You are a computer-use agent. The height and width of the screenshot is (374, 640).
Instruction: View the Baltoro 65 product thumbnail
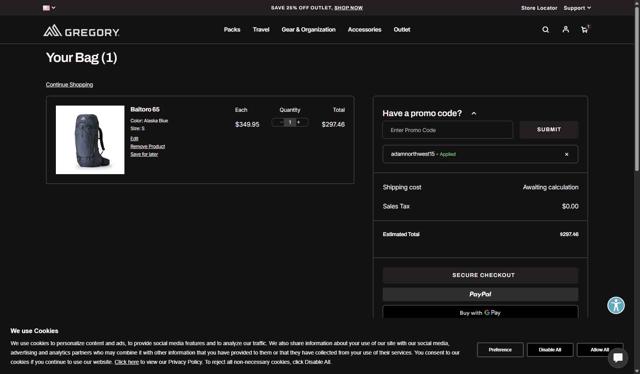pyautogui.click(x=90, y=140)
